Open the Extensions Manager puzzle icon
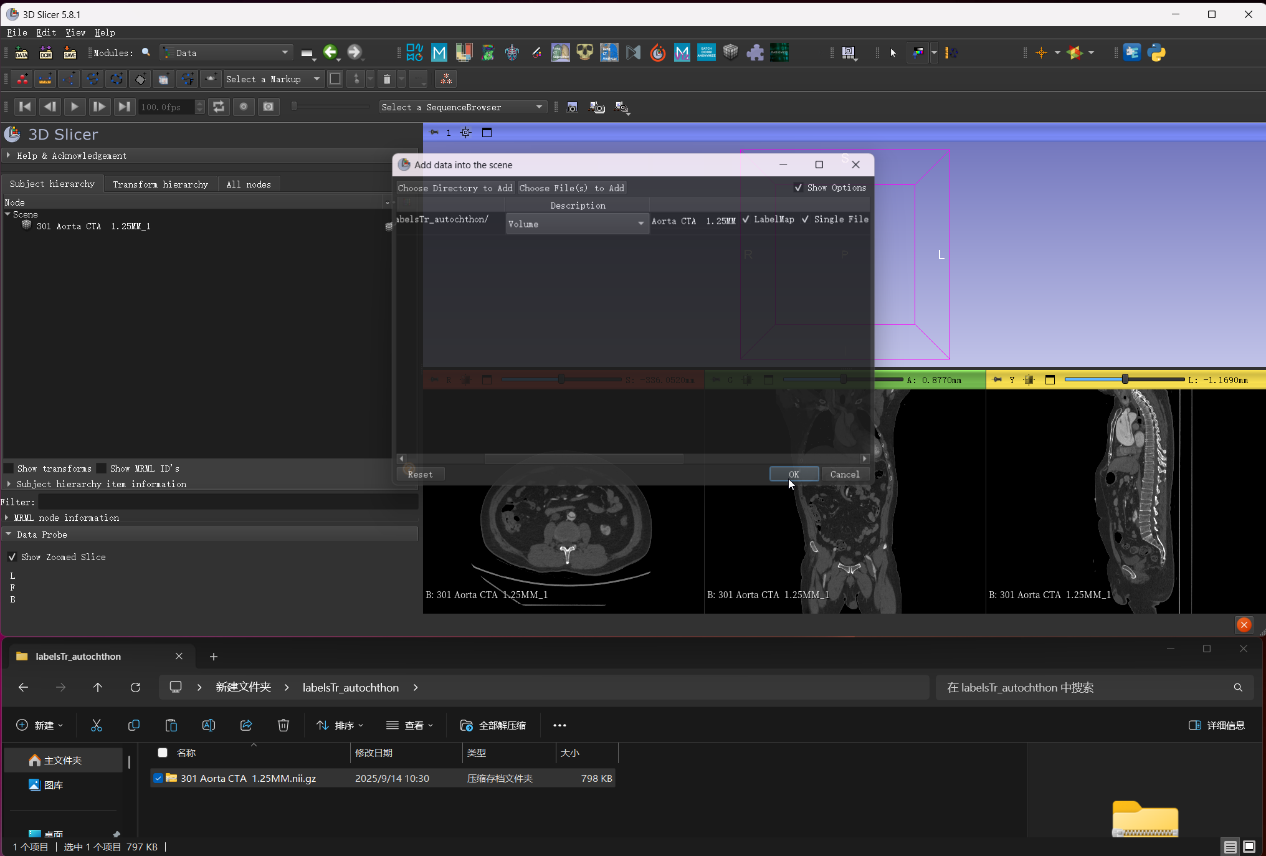 [x=755, y=52]
